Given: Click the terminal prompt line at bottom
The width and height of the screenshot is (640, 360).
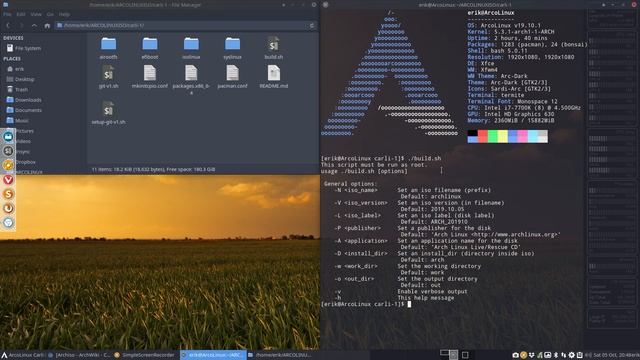Looking at the screenshot, I should [x=366, y=304].
